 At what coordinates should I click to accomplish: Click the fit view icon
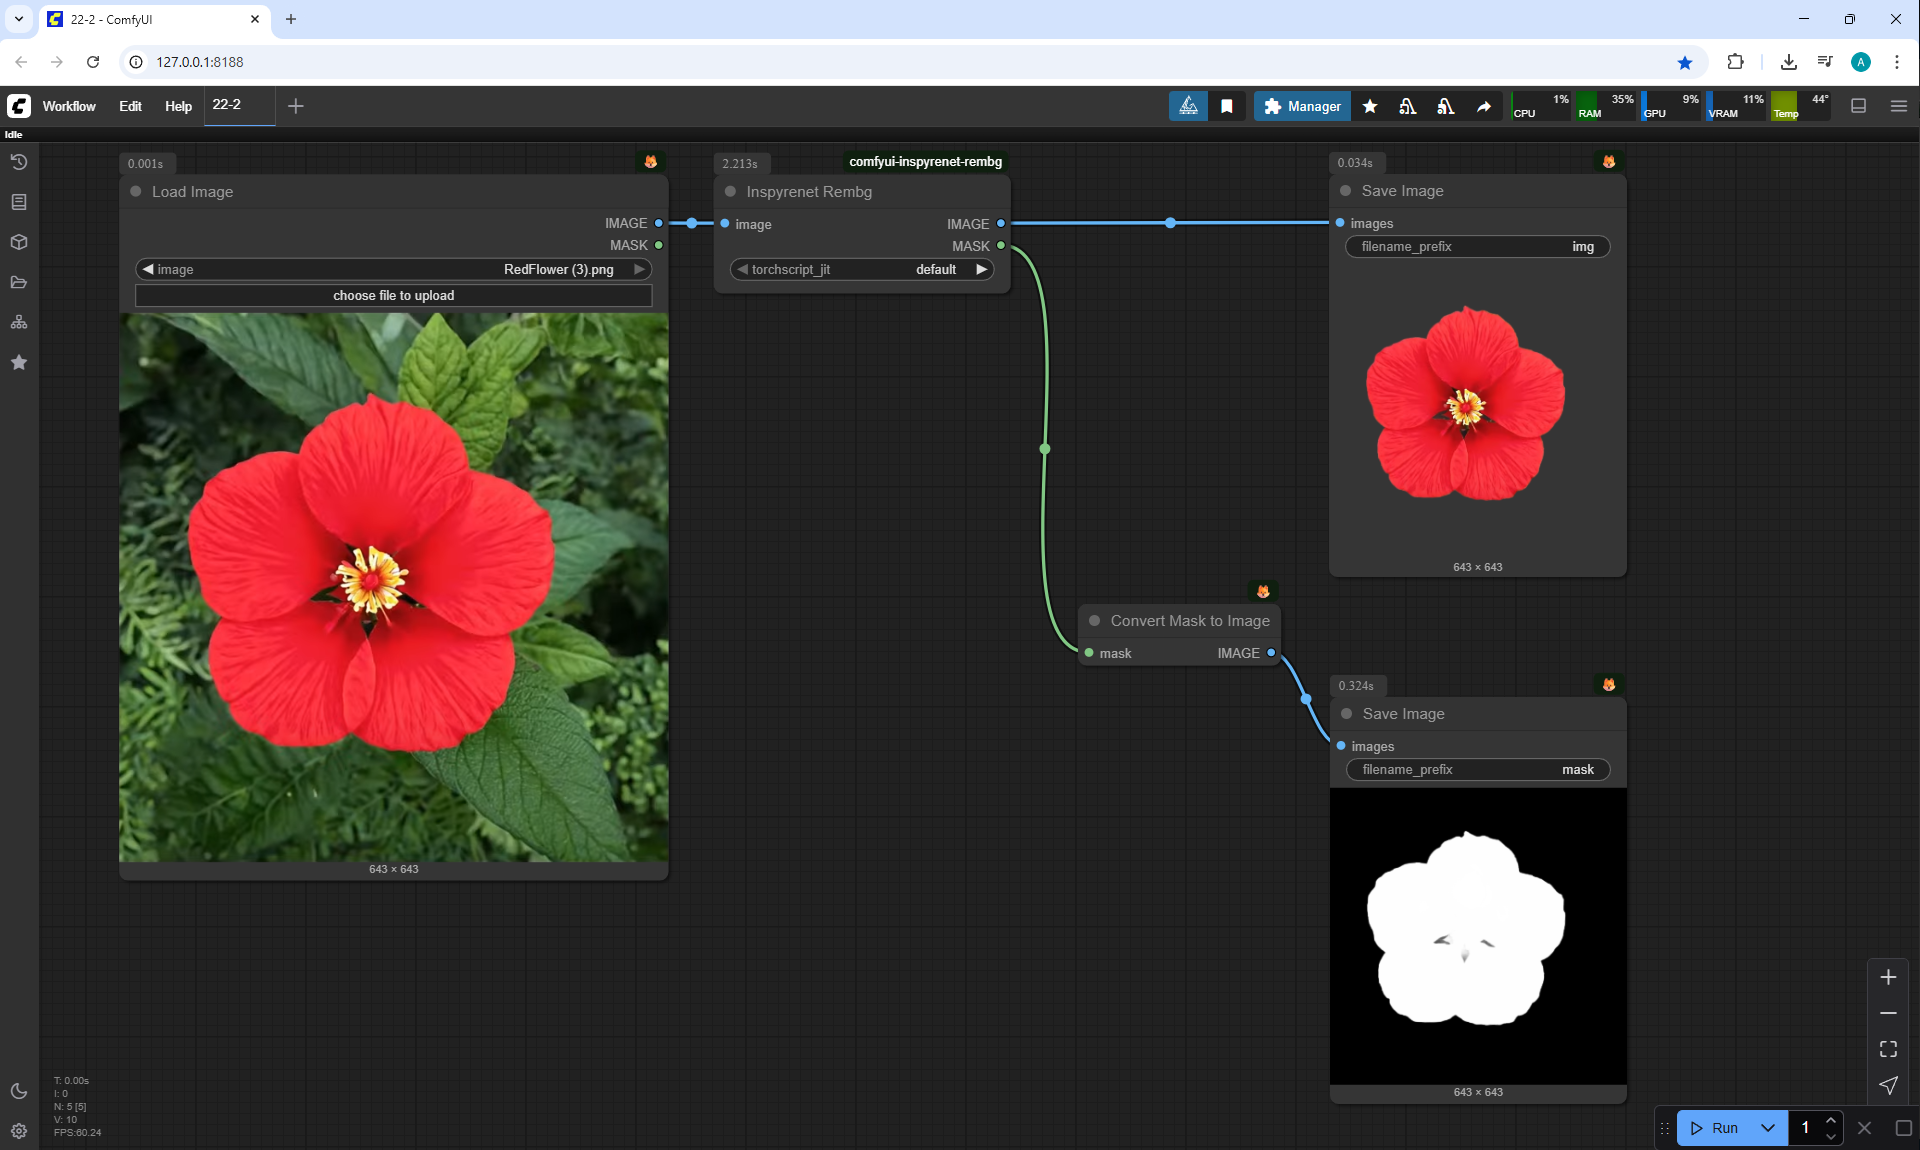(1888, 1049)
